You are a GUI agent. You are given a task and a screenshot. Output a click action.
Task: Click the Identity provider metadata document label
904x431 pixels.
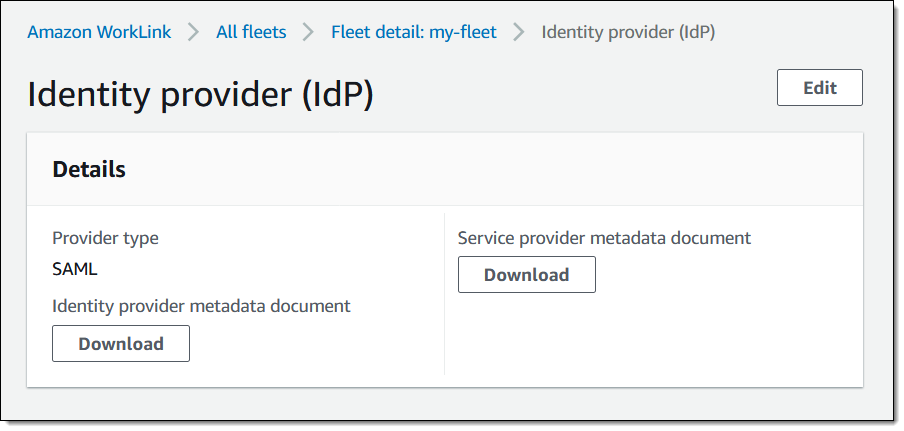pos(201,306)
